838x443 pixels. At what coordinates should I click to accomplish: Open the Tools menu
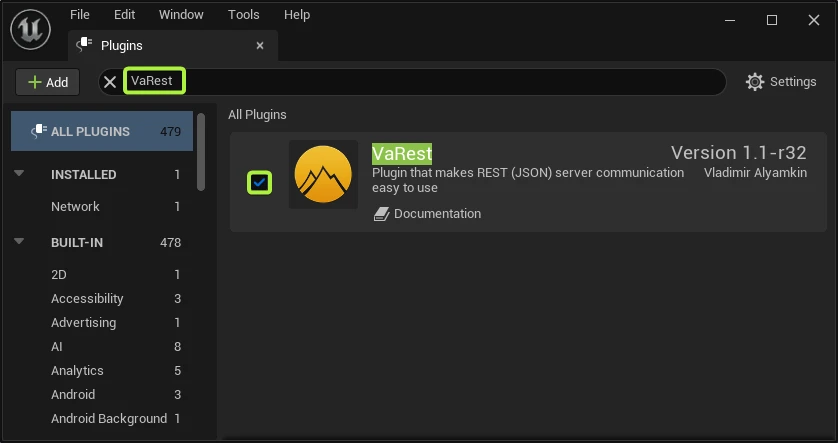coord(243,15)
